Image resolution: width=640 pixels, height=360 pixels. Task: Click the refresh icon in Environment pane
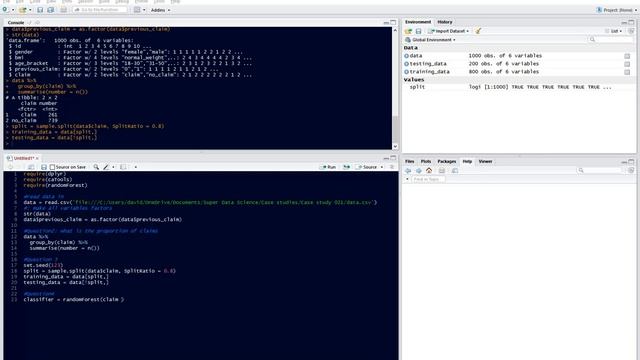coord(631,31)
